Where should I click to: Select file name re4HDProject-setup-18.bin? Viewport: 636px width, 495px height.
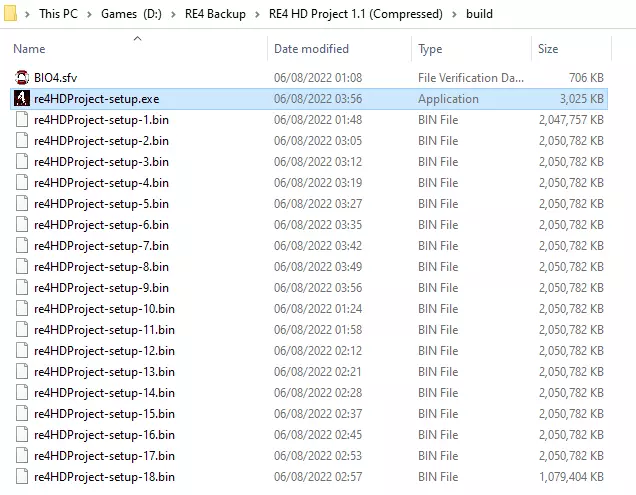tap(104, 477)
